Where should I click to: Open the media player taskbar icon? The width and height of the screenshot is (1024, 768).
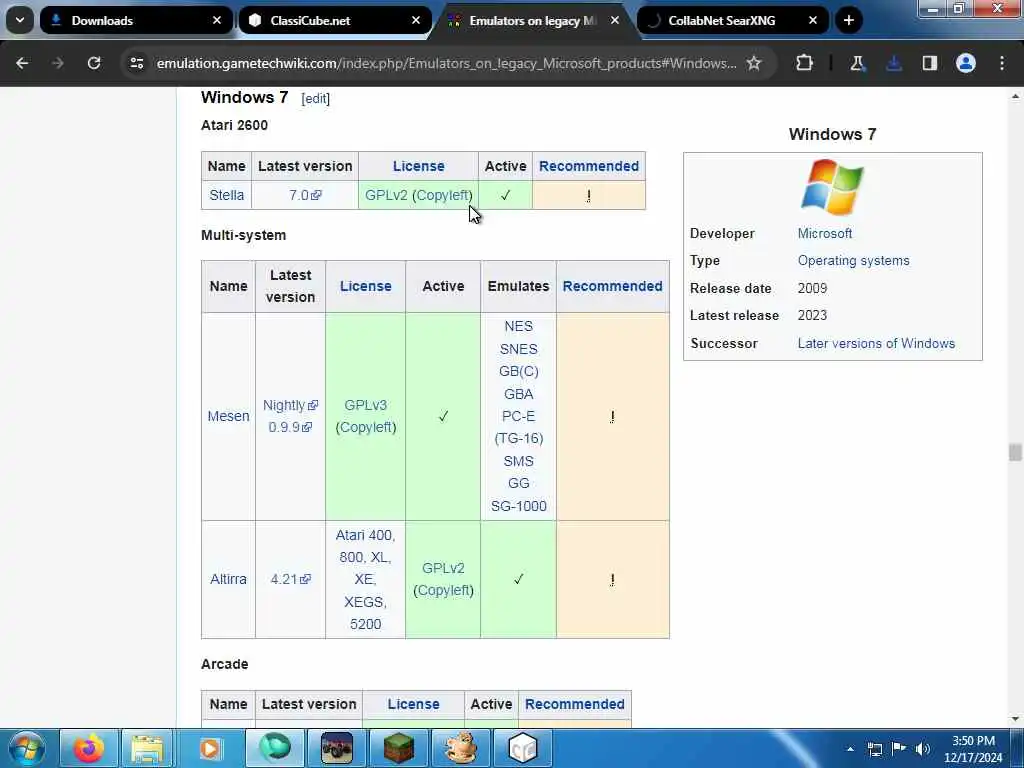click(210, 748)
